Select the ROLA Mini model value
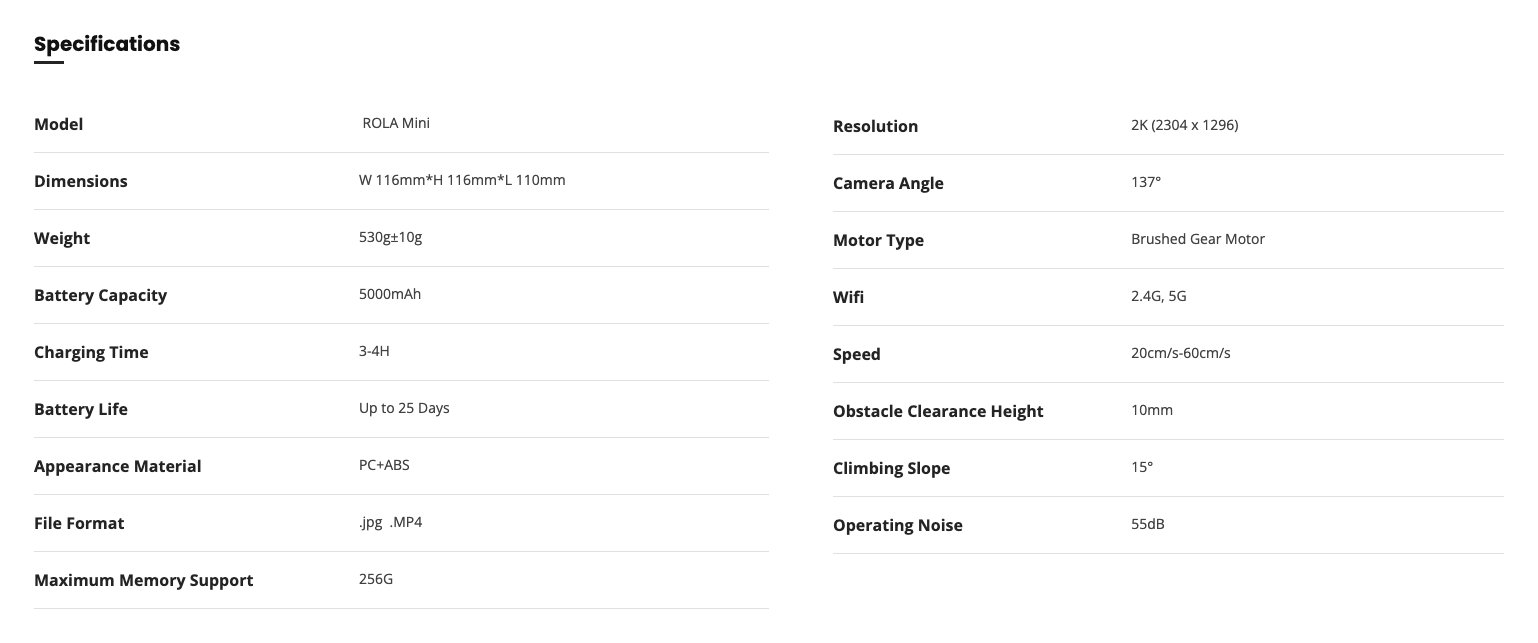Screen dimensions: 1538x643 click(x=396, y=123)
